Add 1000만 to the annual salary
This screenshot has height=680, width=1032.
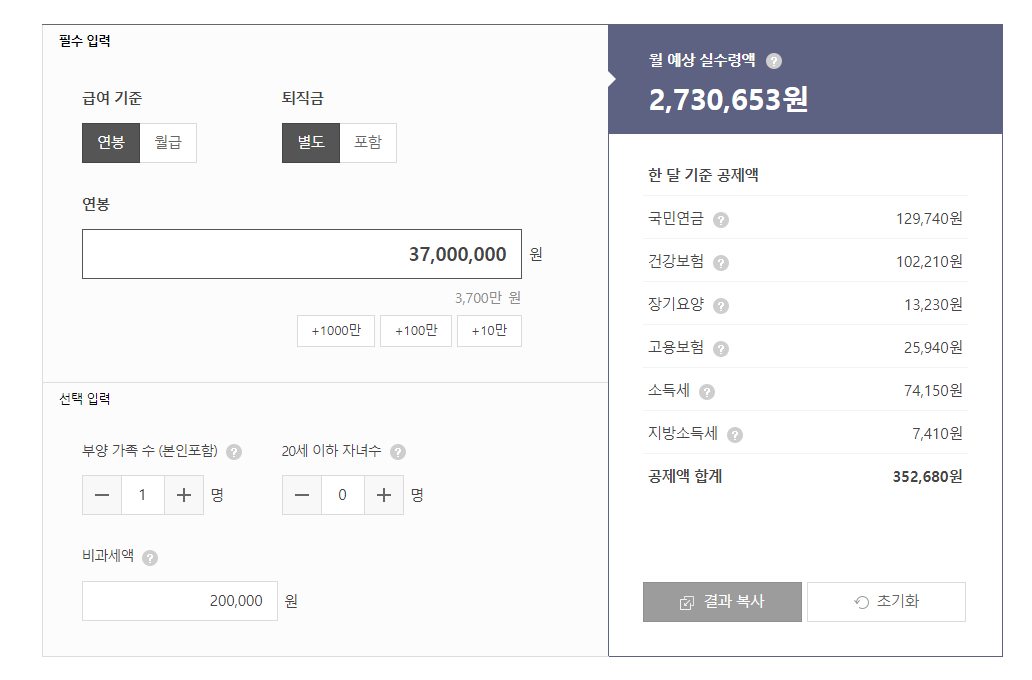pyautogui.click(x=335, y=331)
